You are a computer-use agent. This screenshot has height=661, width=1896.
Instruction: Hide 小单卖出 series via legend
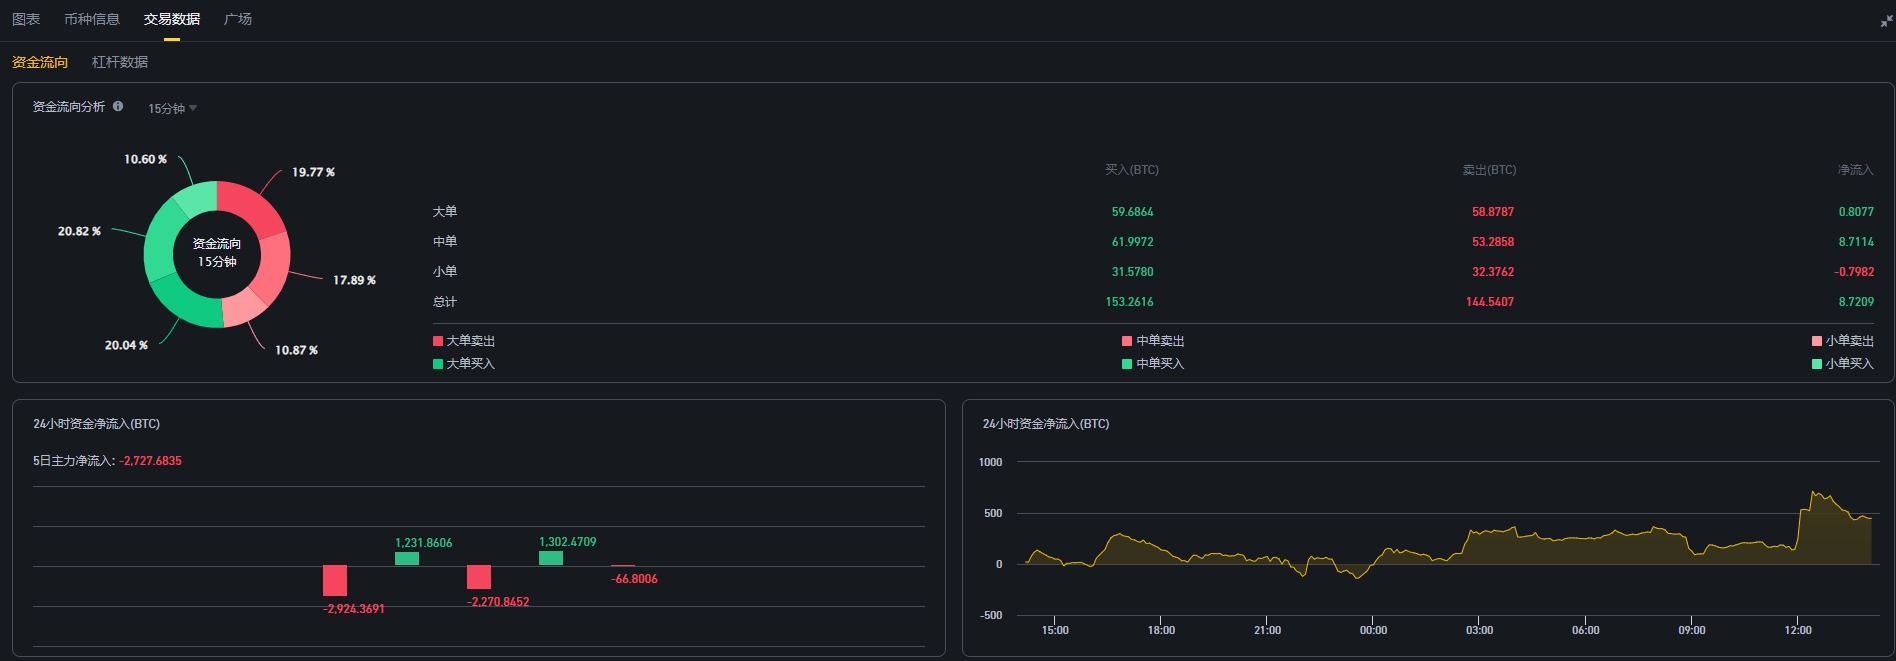click(x=1842, y=341)
